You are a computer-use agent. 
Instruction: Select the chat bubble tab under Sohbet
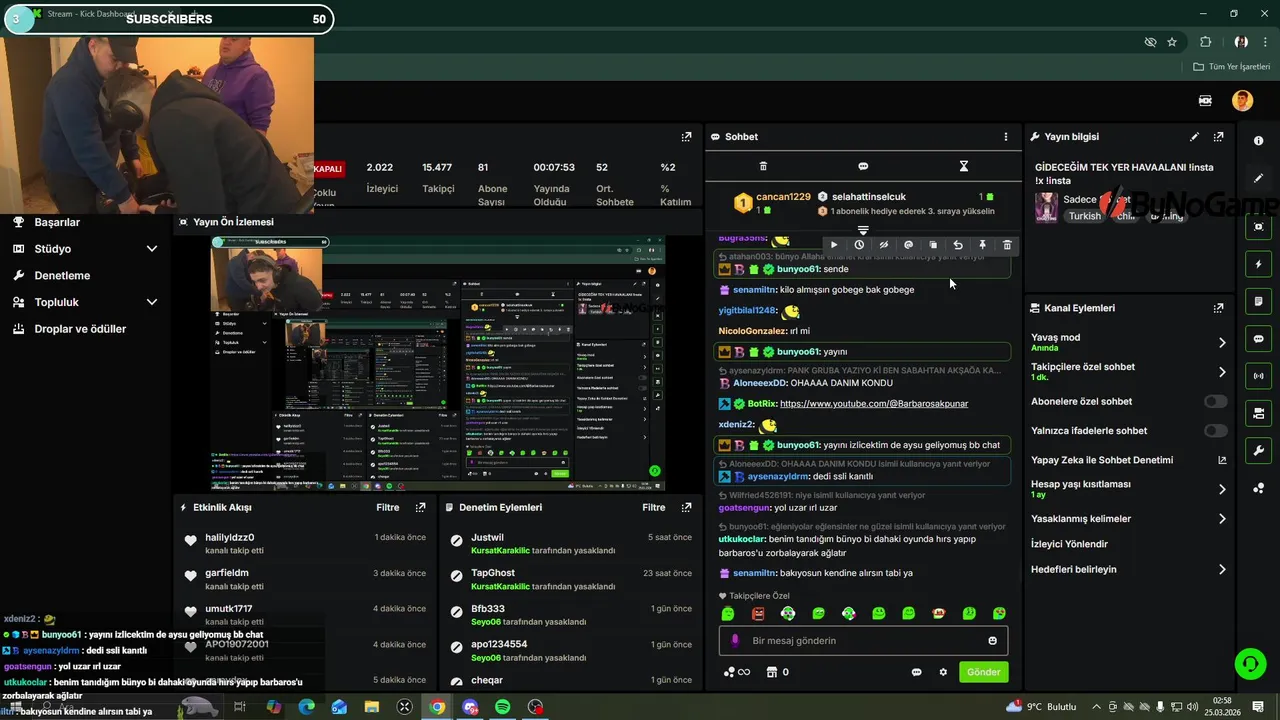[x=863, y=166]
